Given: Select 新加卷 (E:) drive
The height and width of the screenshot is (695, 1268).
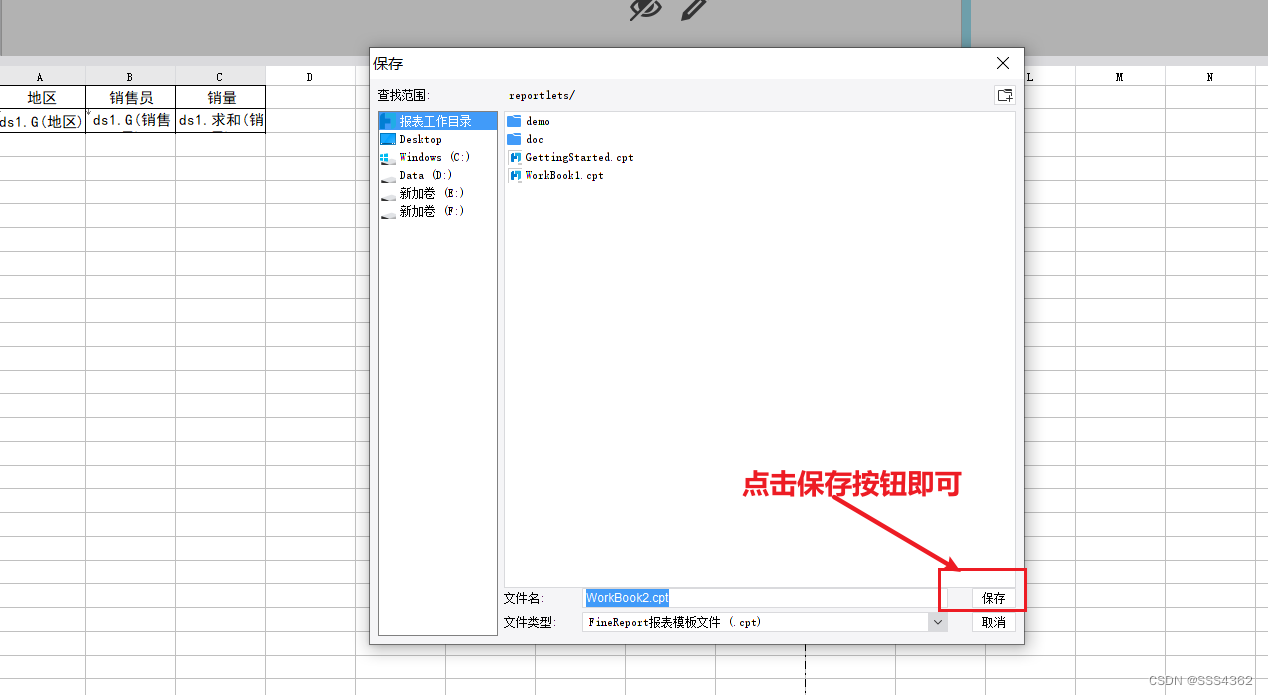Looking at the screenshot, I should click(438, 193).
